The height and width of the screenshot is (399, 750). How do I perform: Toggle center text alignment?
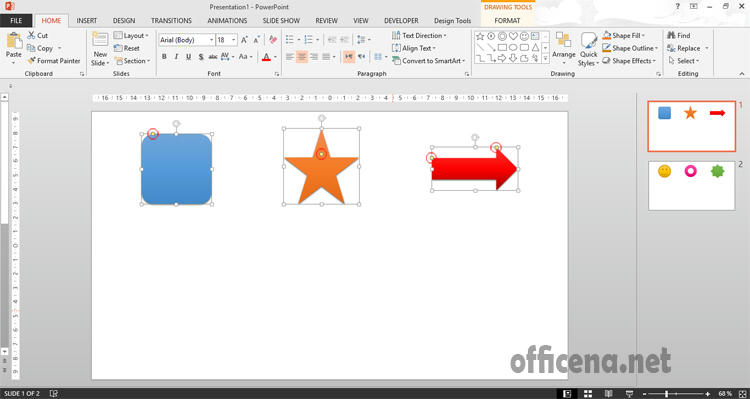tap(302, 57)
